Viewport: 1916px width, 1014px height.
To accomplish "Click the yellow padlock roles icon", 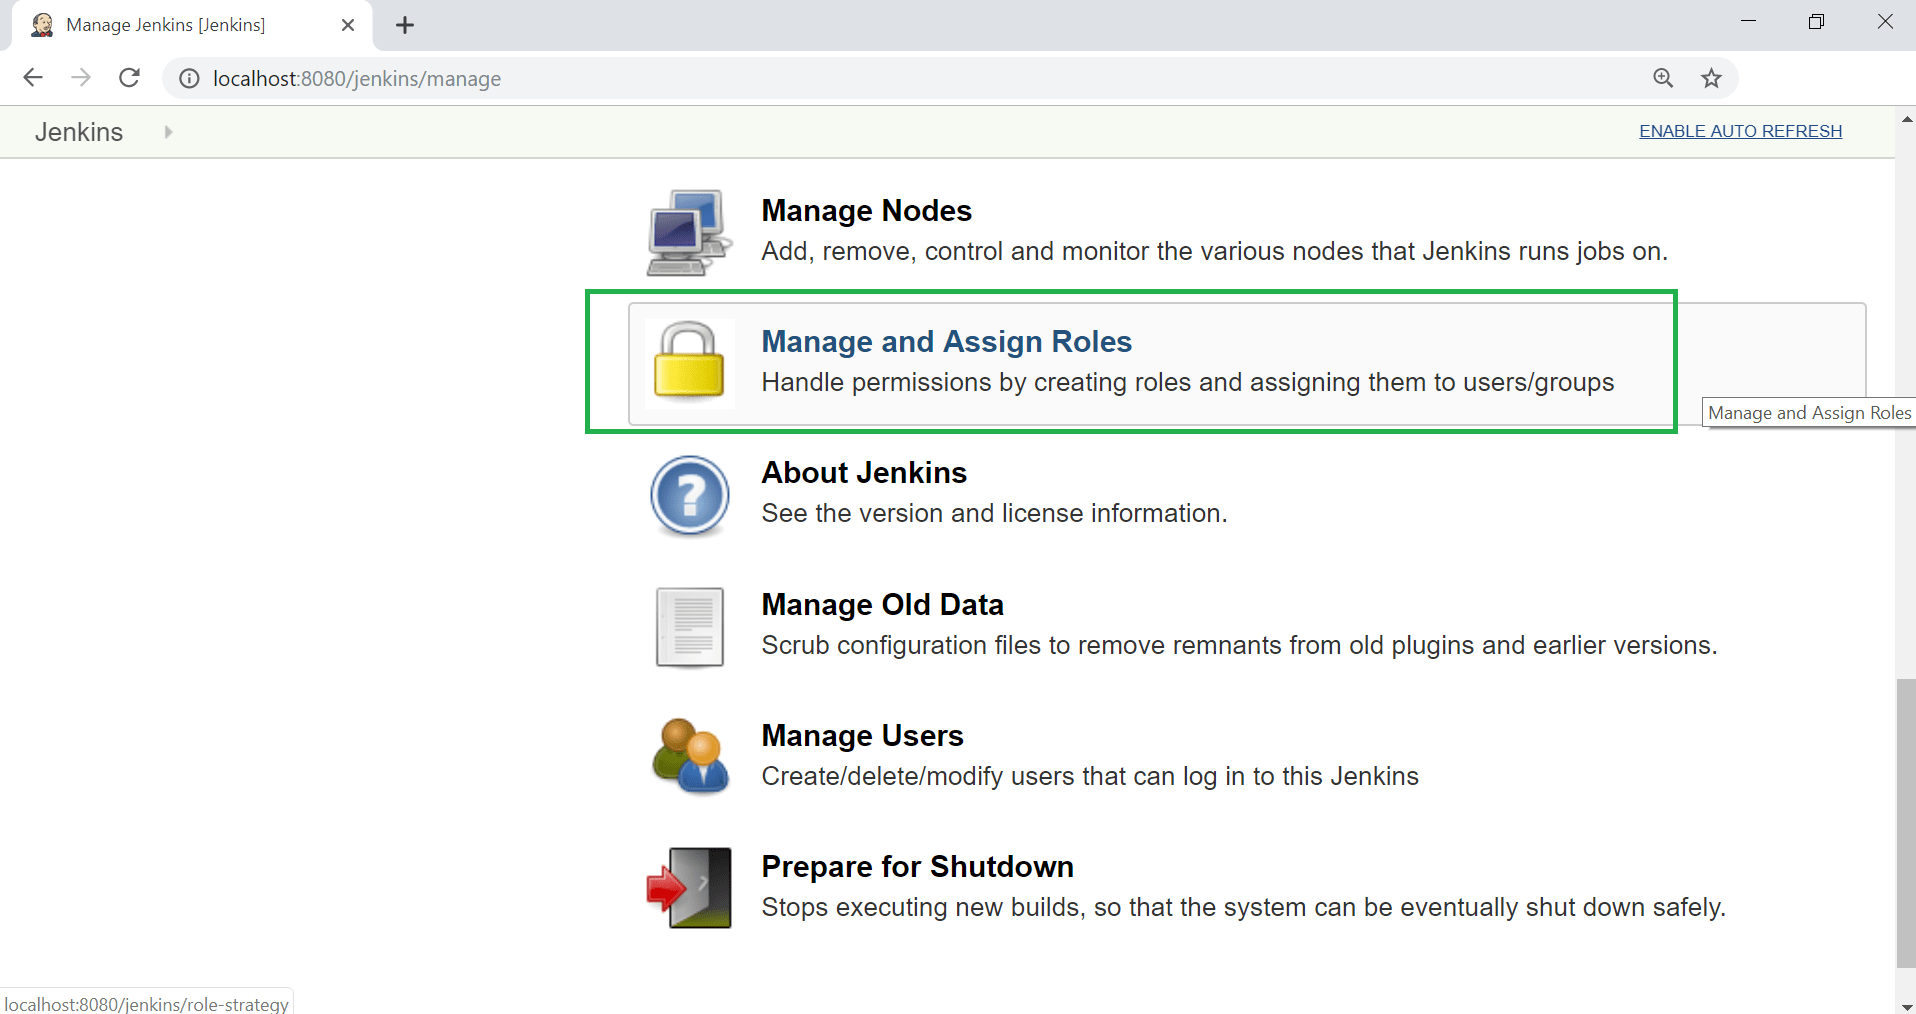I will pyautogui.click(x=689, y=362).
